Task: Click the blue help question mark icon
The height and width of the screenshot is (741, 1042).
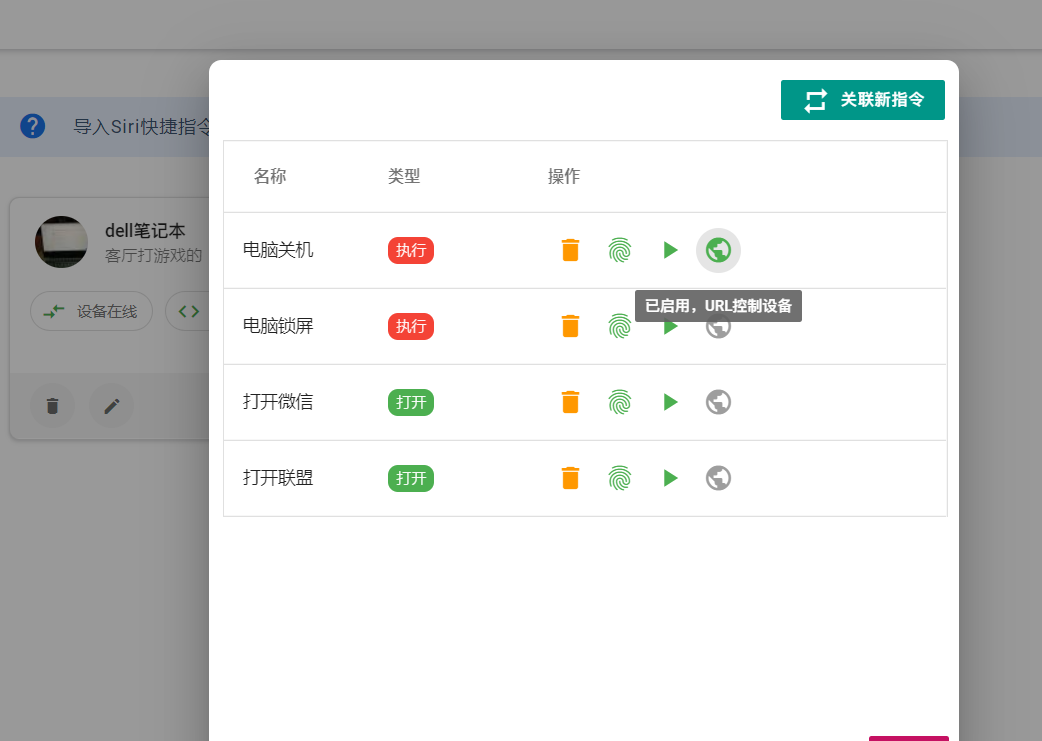Action: pos(33,126)
